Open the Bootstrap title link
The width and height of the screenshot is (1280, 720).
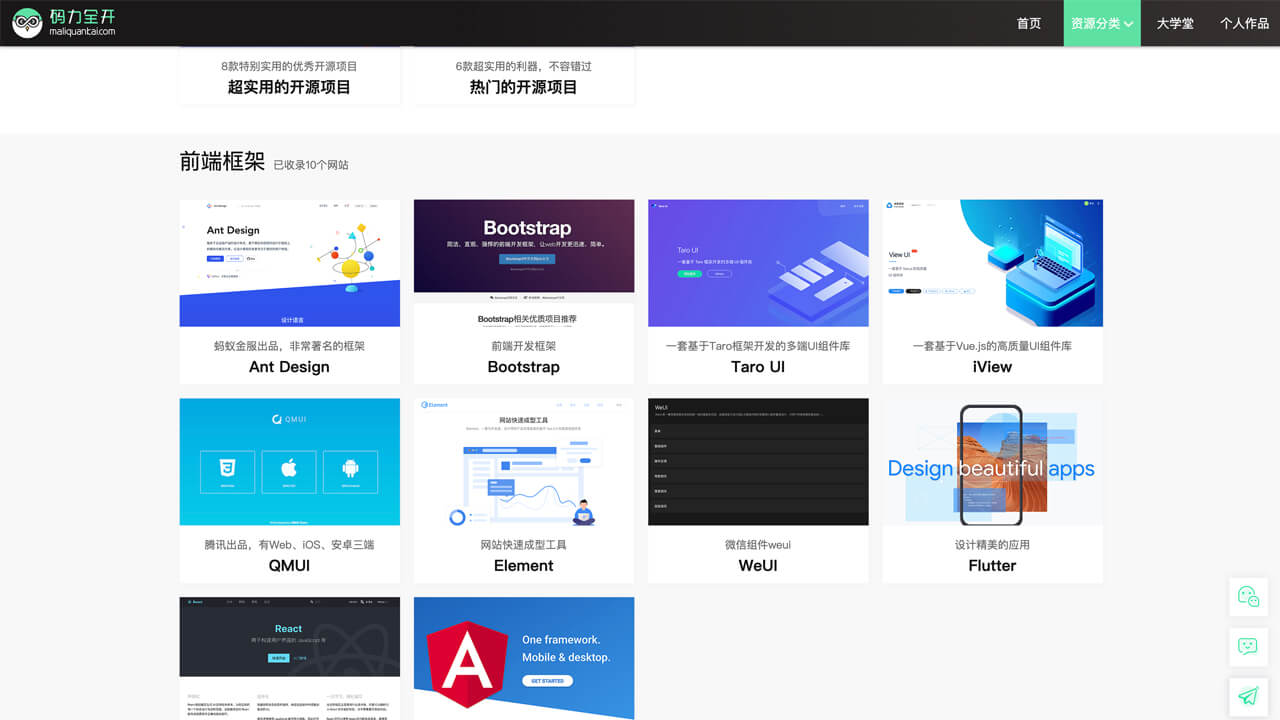point(523,367)
